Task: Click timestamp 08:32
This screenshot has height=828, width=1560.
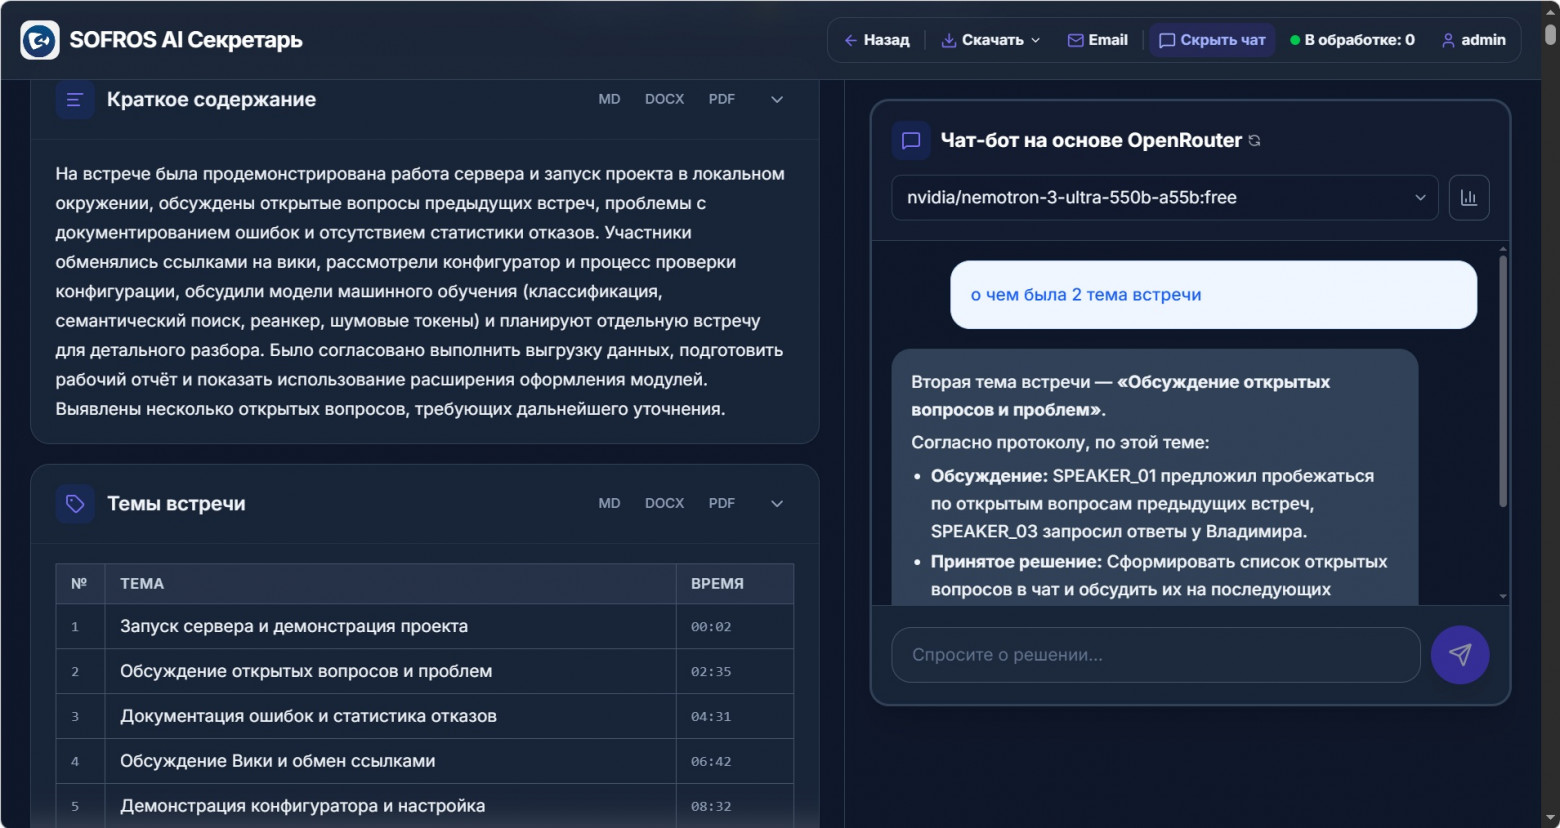Action: [711, 807]
